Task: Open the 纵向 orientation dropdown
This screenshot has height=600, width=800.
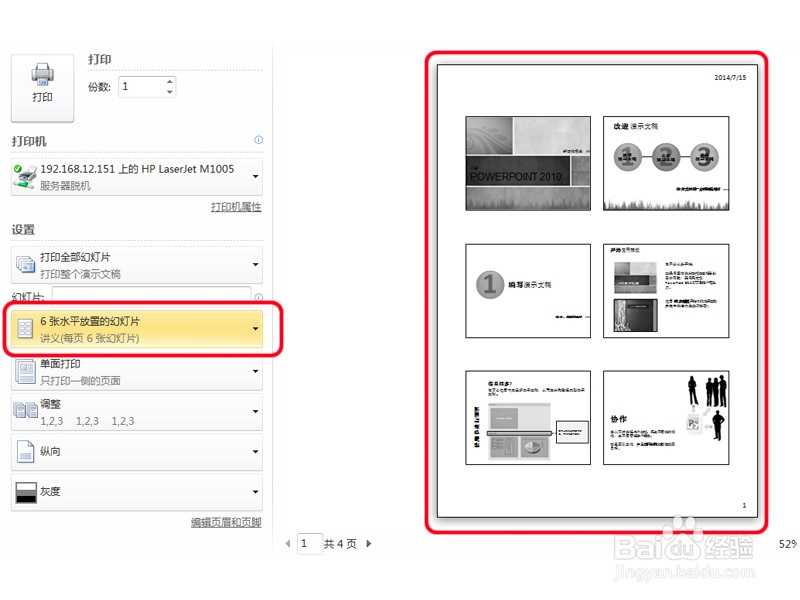Action: (137, 452)
